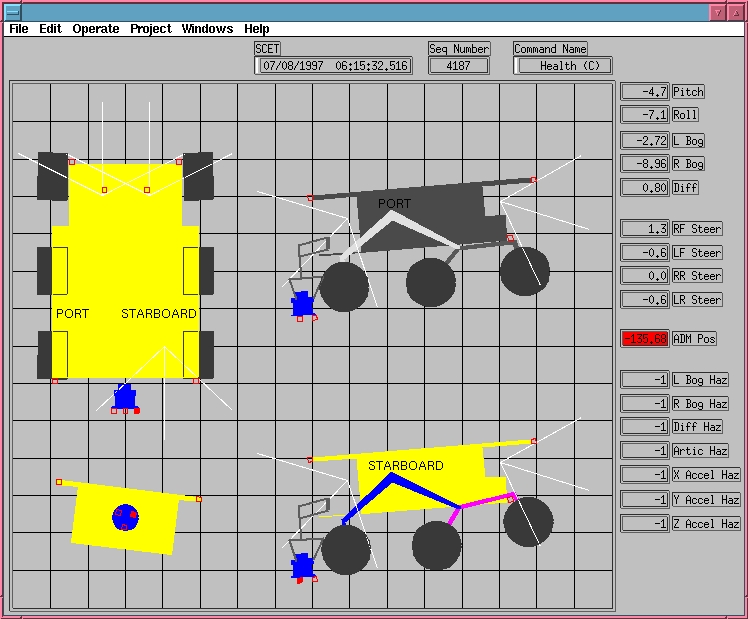Click the front wheel of PORT side view
Screen dimensions: 748x619
coord(345,286)
